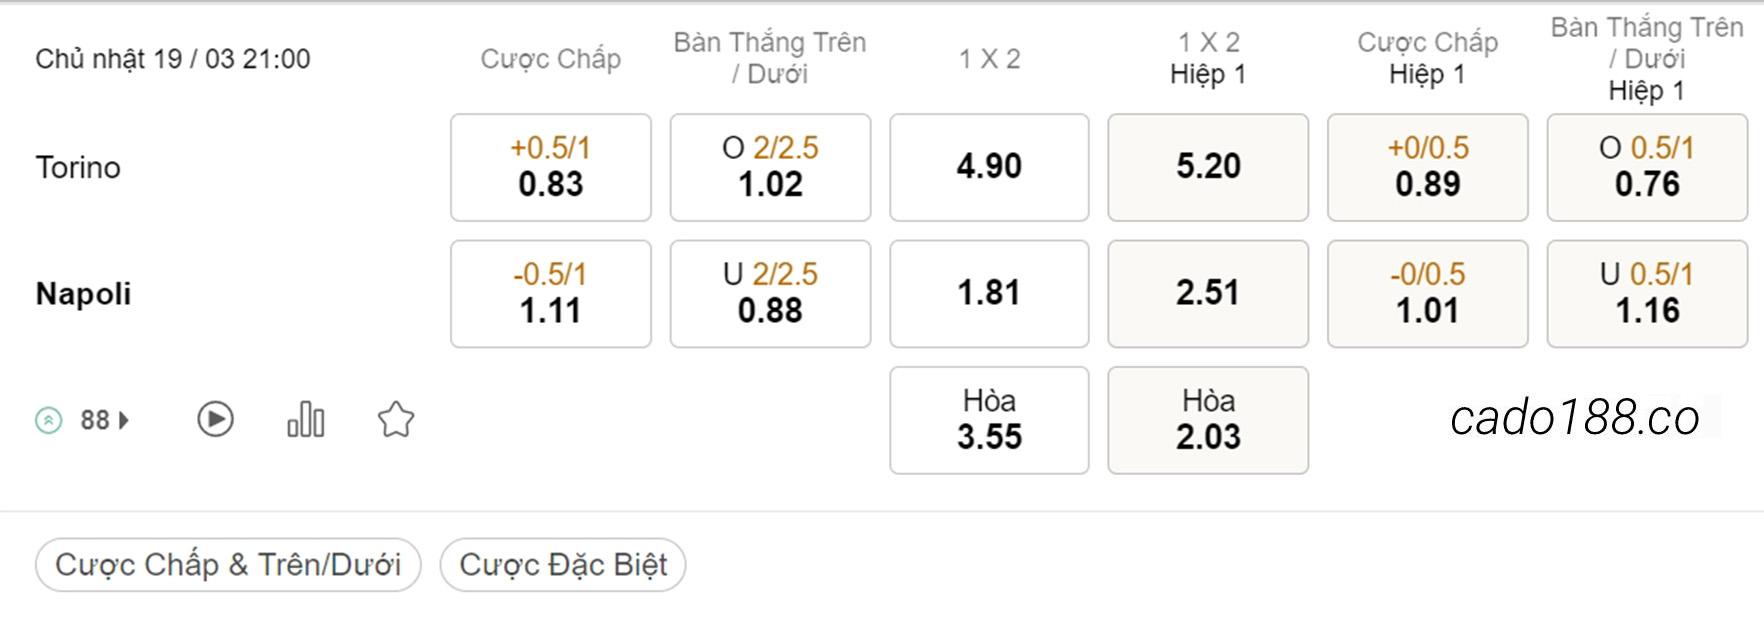Viewport: 1764px width, 618px height.
Task: Pick first-half handicap +0/0.5 at 0.89
Action: coord(1428,167)
